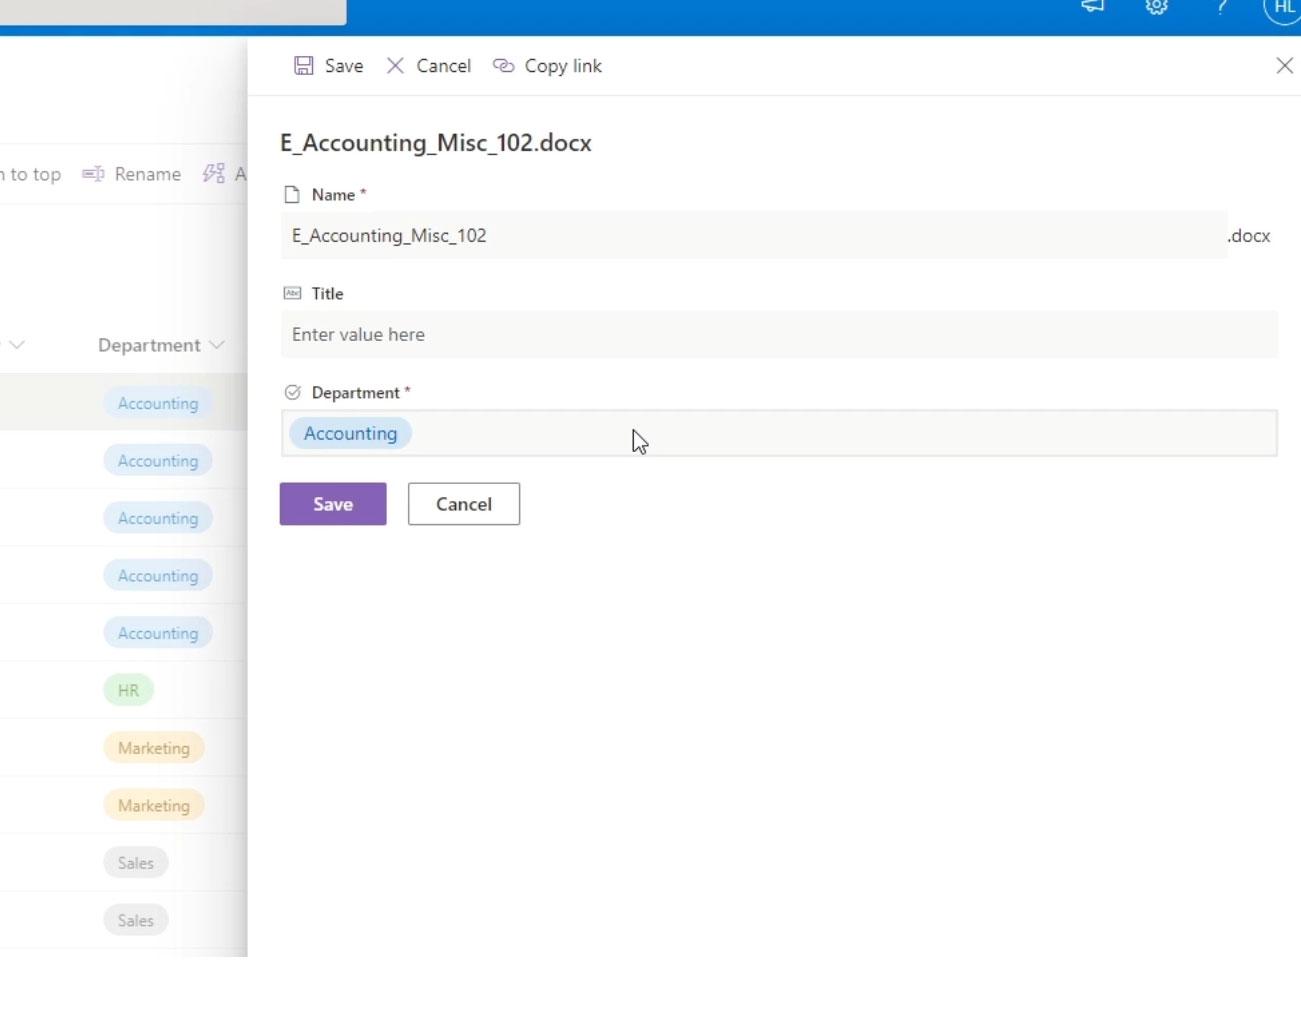Click the Cancel text in the top command bar

click(443, 66)
